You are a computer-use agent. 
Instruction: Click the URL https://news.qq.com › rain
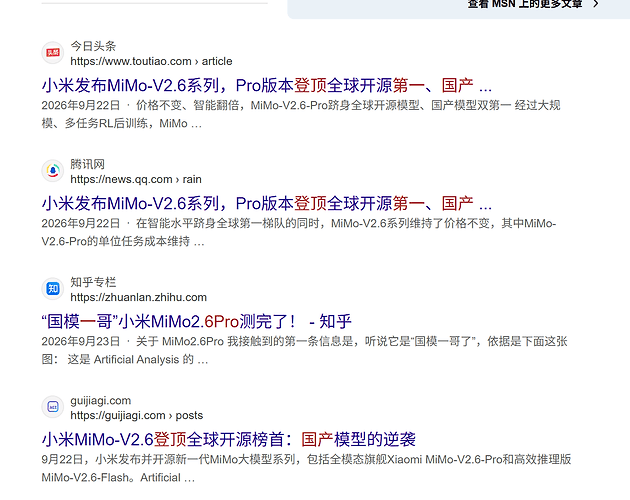point(136,179)
